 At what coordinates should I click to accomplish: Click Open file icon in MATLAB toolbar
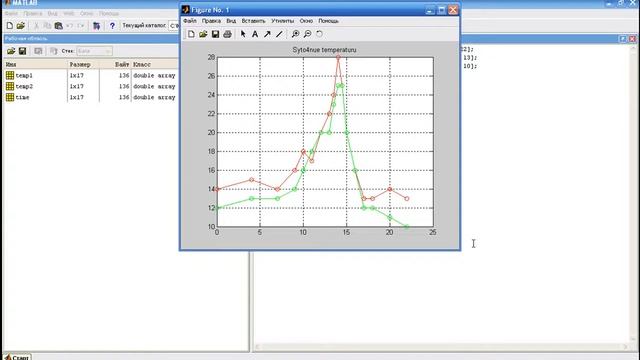tap(20, 26)
